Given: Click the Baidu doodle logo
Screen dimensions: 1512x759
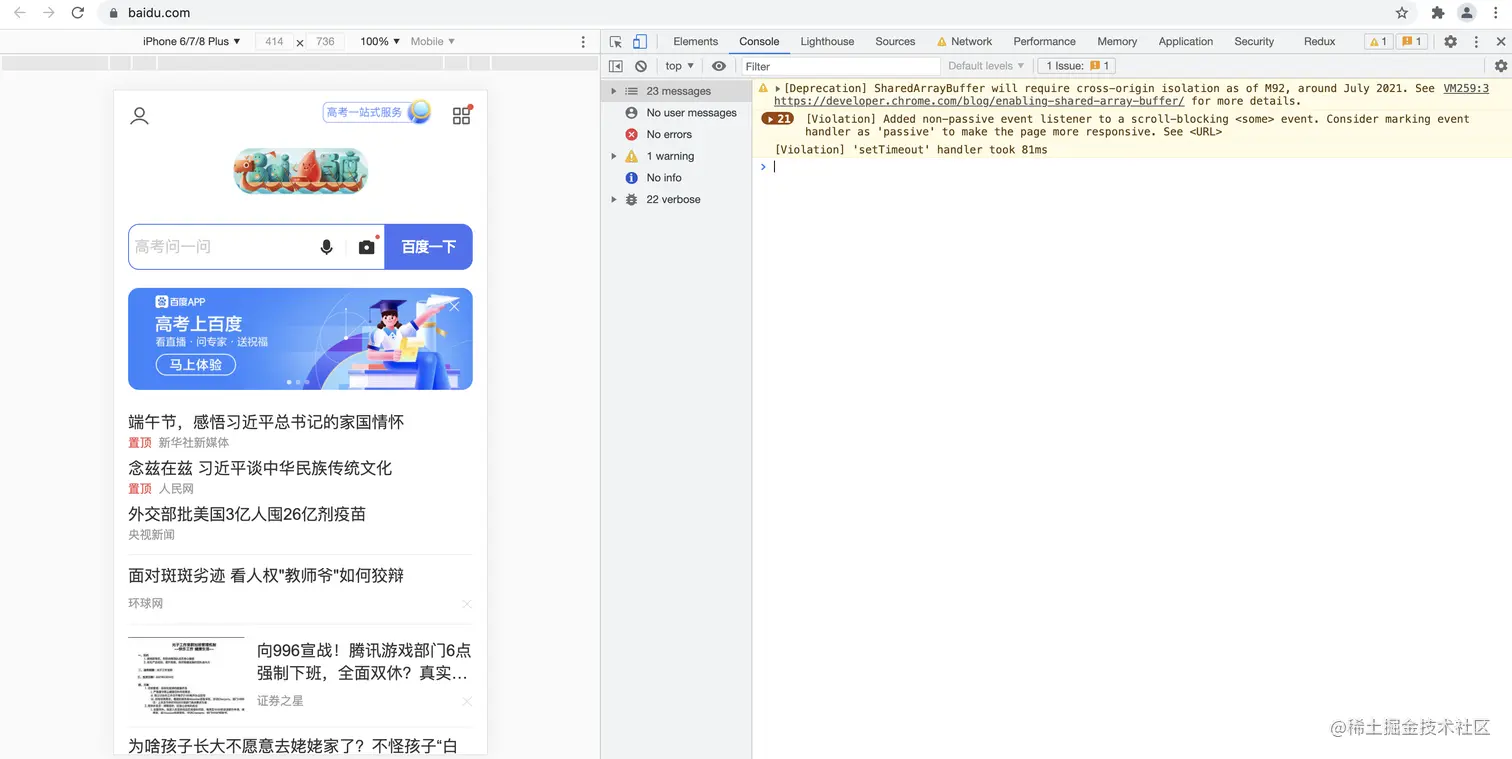Looking at the screenshot, I should (x=301, y=171).
